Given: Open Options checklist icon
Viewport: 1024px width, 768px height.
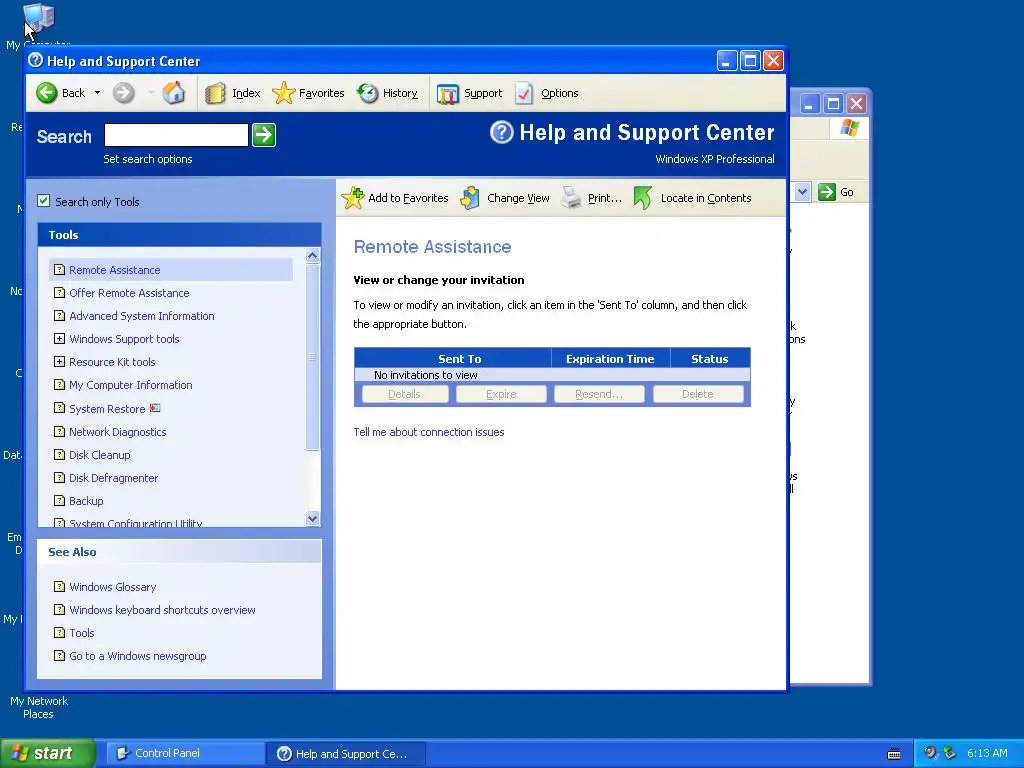Looking at the screenshot, I should pos(524,93).
